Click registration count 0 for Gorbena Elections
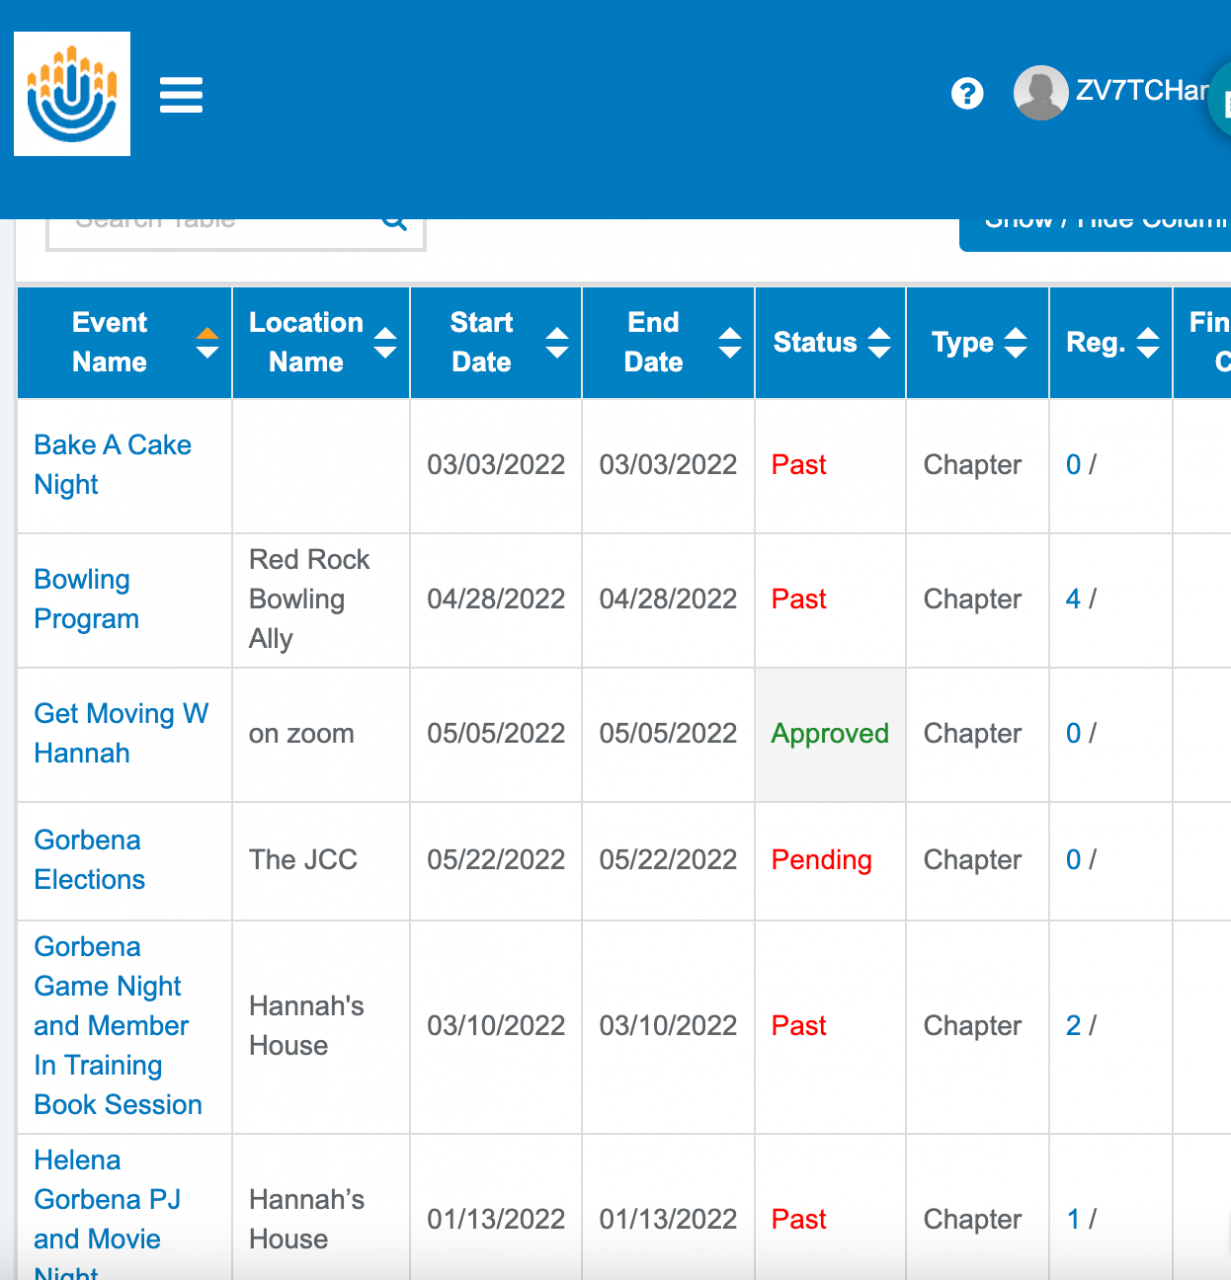The height and width of the screenshot is (1280, 1231). [x=1073, y=860]
